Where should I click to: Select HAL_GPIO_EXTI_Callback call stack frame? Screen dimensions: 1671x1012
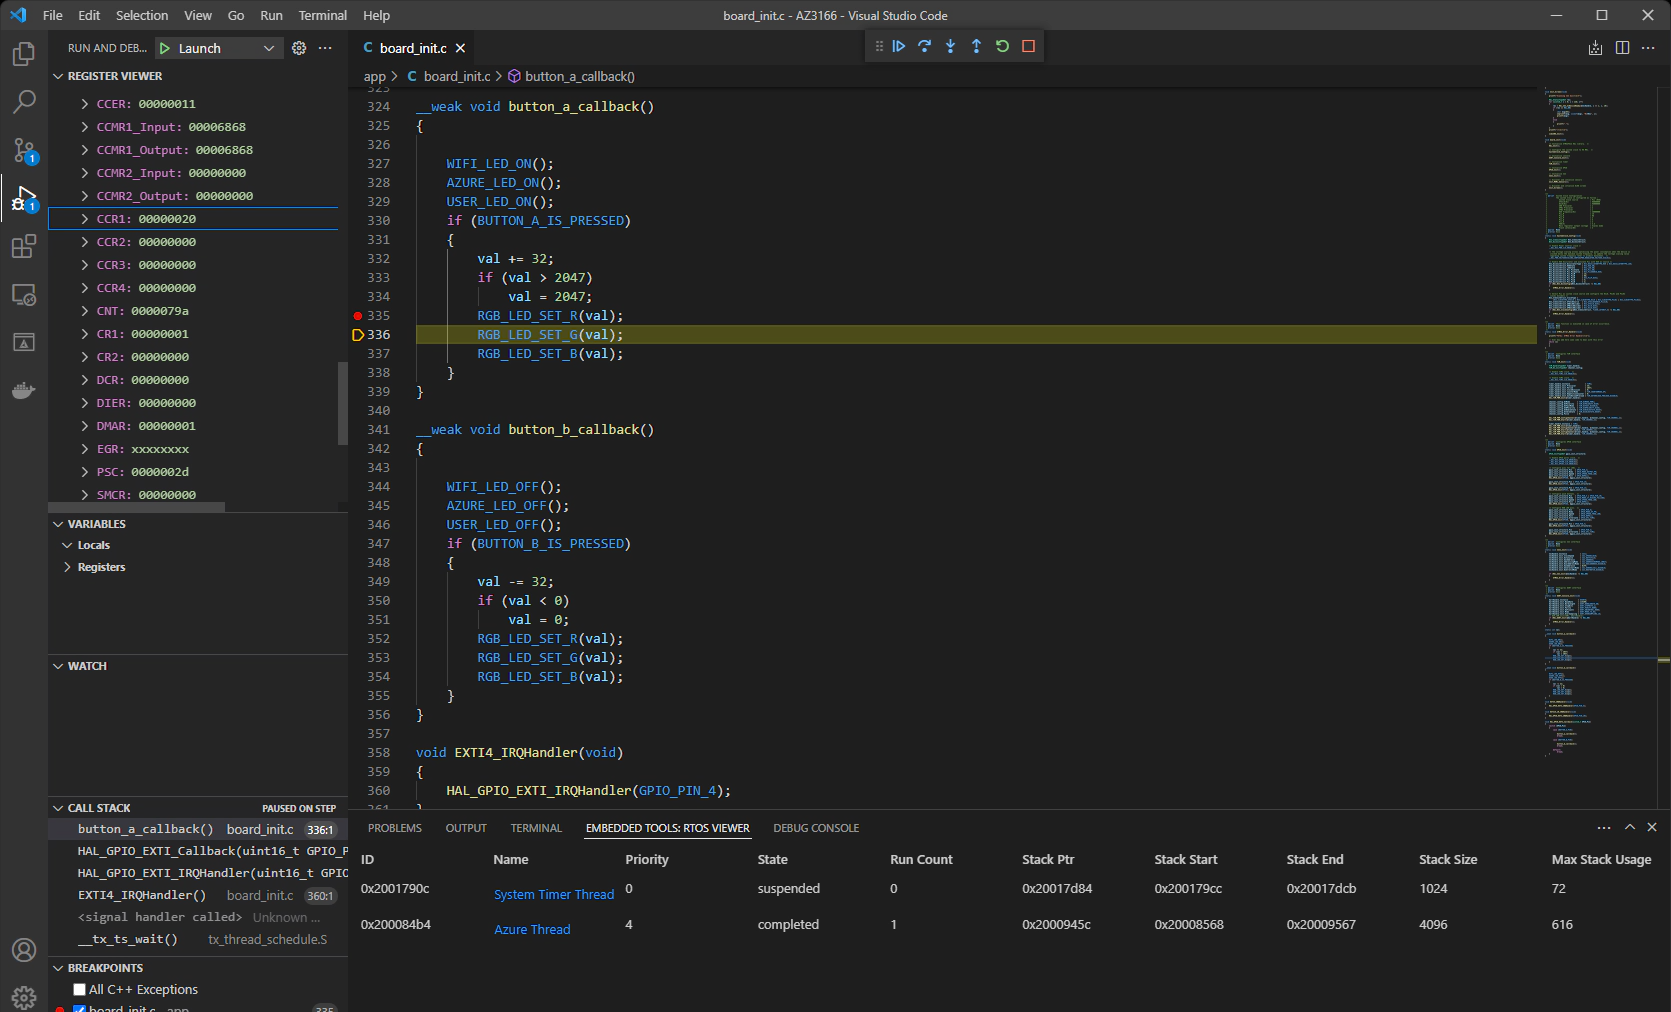coord(198,851)
